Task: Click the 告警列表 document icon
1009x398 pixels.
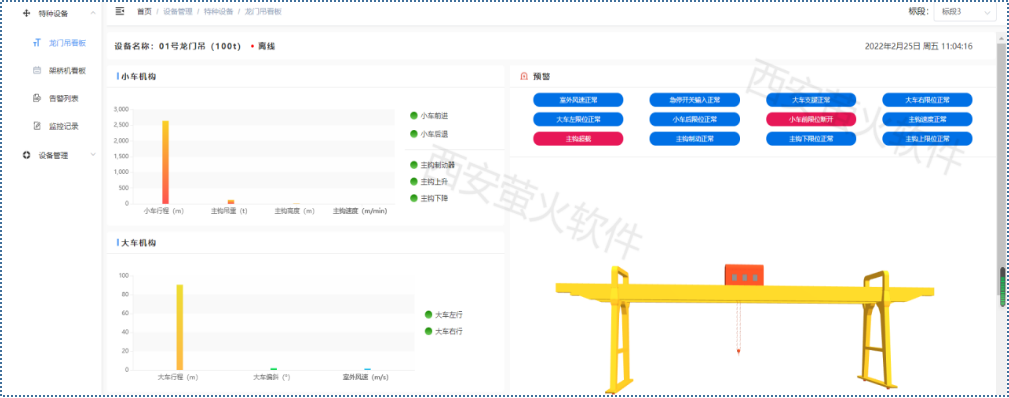Action: 37,99
